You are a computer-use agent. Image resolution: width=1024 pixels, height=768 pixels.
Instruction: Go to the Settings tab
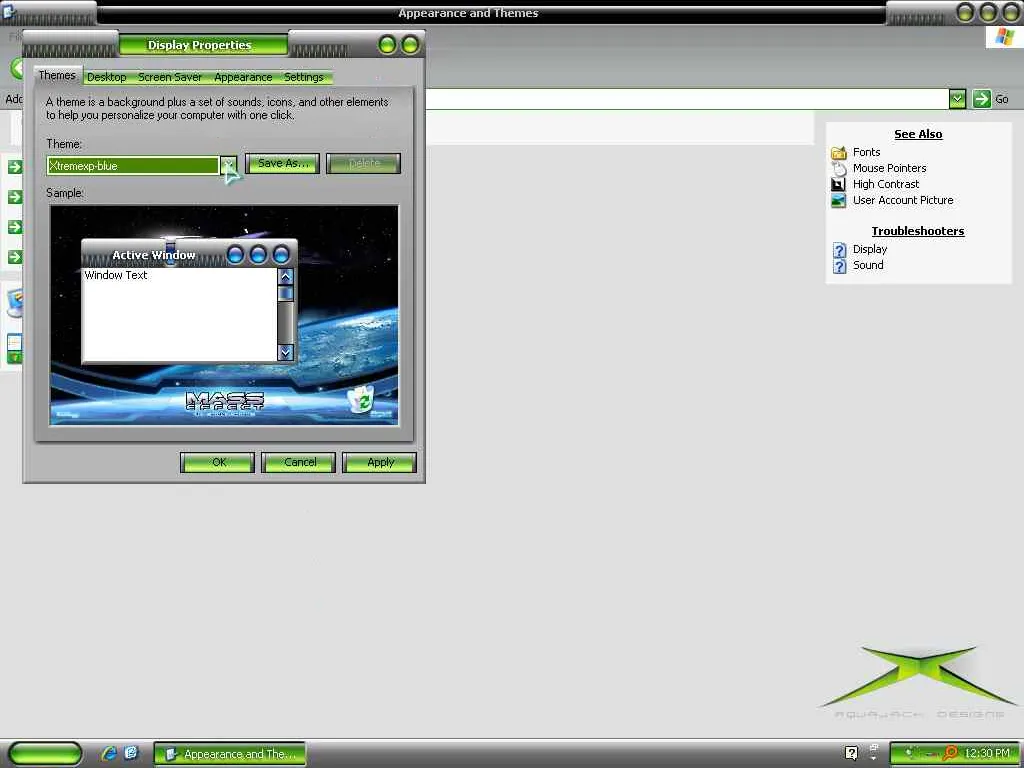pyautogui.click(x=304, y=77)
